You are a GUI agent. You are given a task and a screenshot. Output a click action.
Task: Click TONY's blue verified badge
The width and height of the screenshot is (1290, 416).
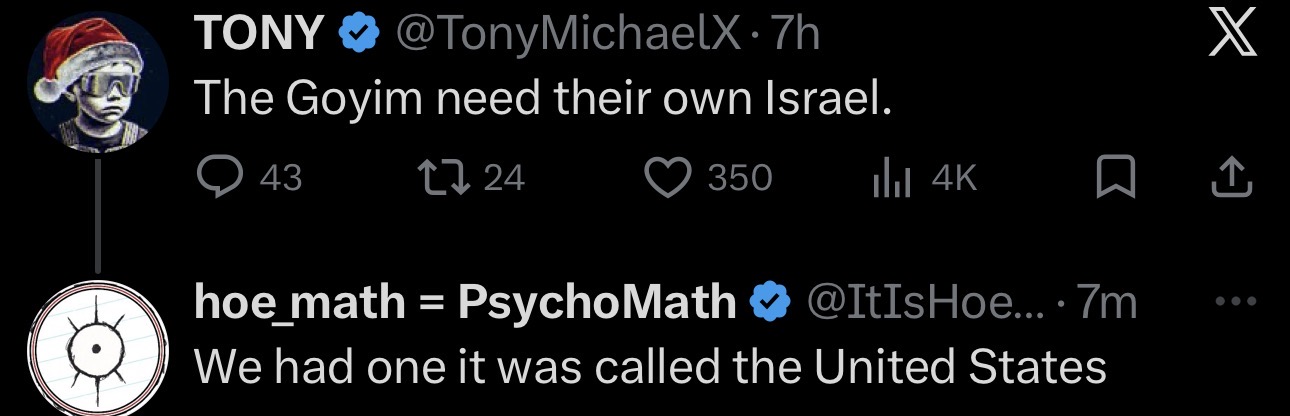click(x=358, y=36)
